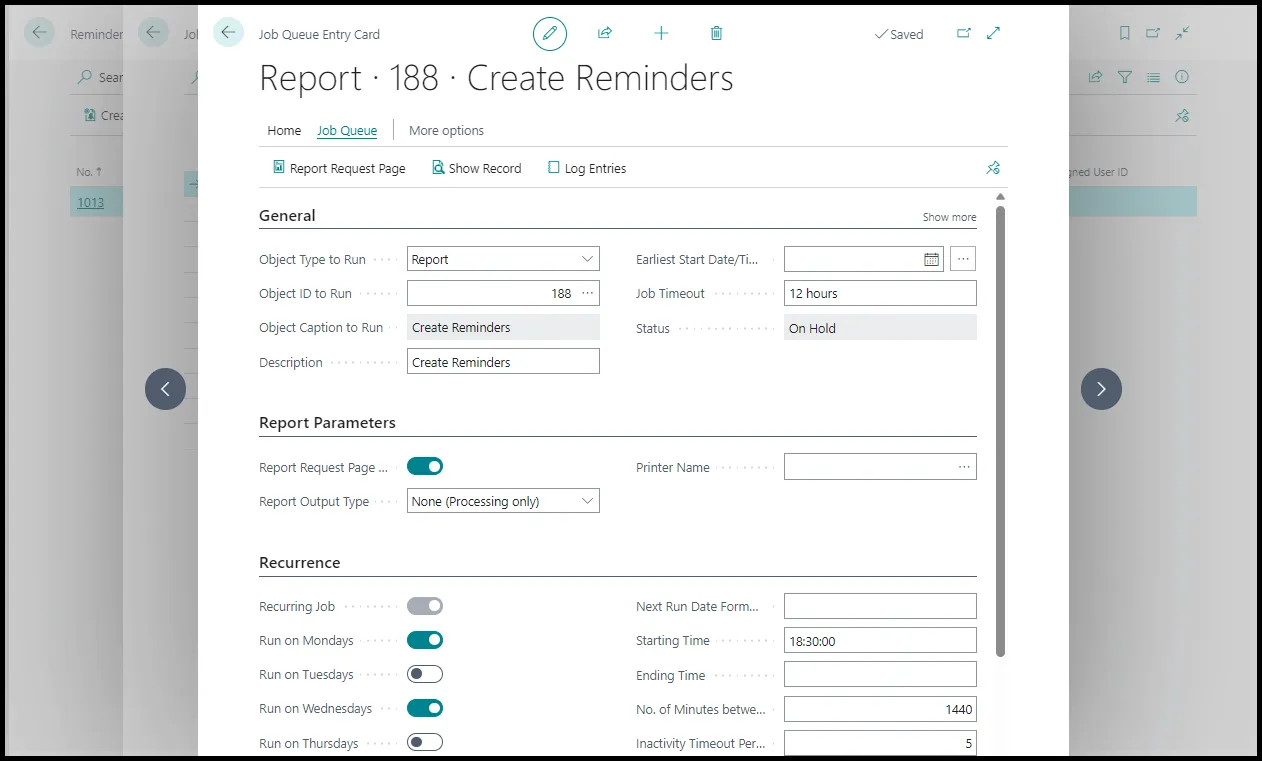Click the Starting Time field
The height and width of the screenshot is (761, 1262).
tap(880, 641)
